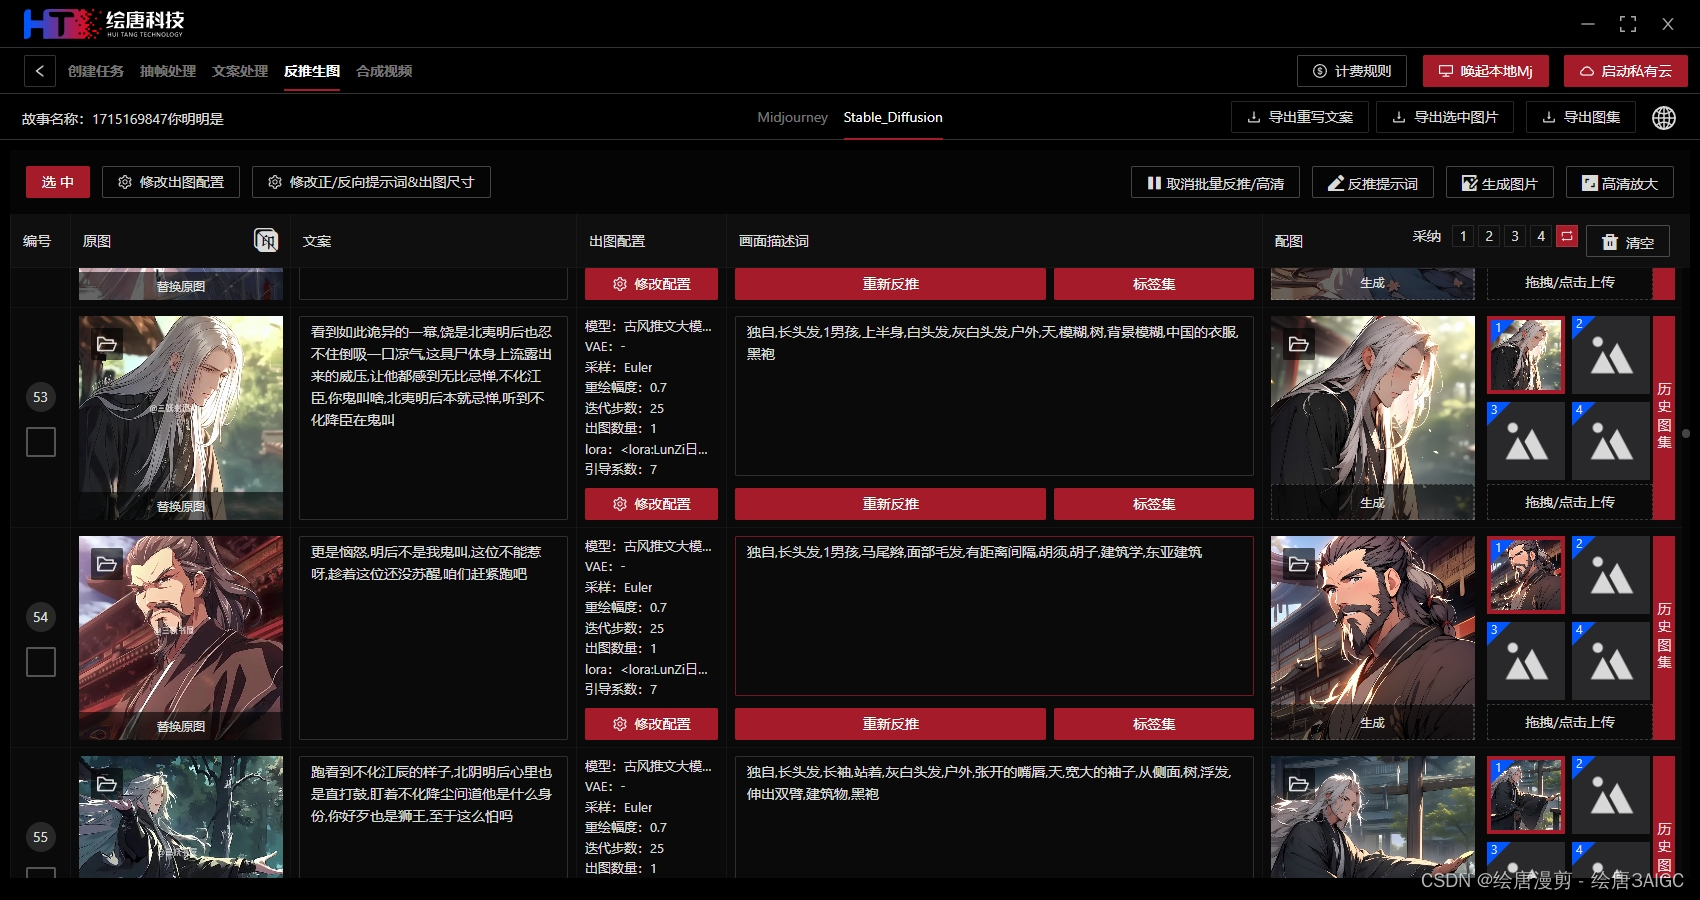The height and width of the screenshot is (900, 1700).
Task: Select empty image slot 2 in row 54
Action: [x=1611, y=575]
